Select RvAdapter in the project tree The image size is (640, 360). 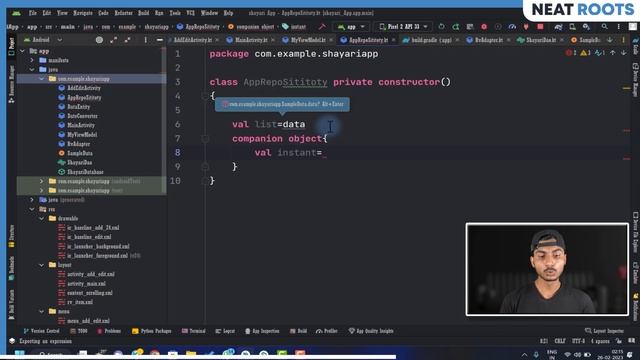(78, 144)
